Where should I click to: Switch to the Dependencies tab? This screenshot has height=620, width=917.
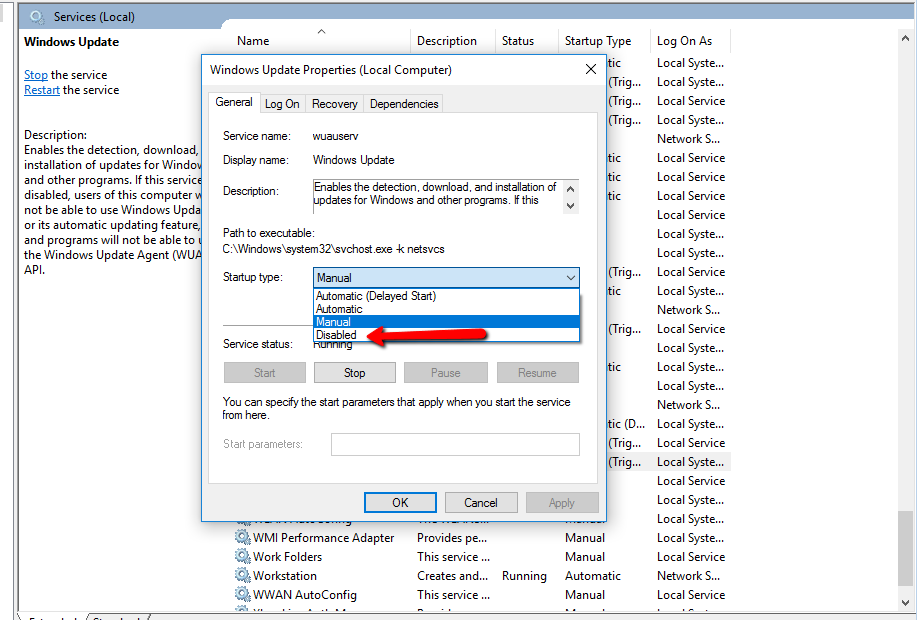[404, 104]
